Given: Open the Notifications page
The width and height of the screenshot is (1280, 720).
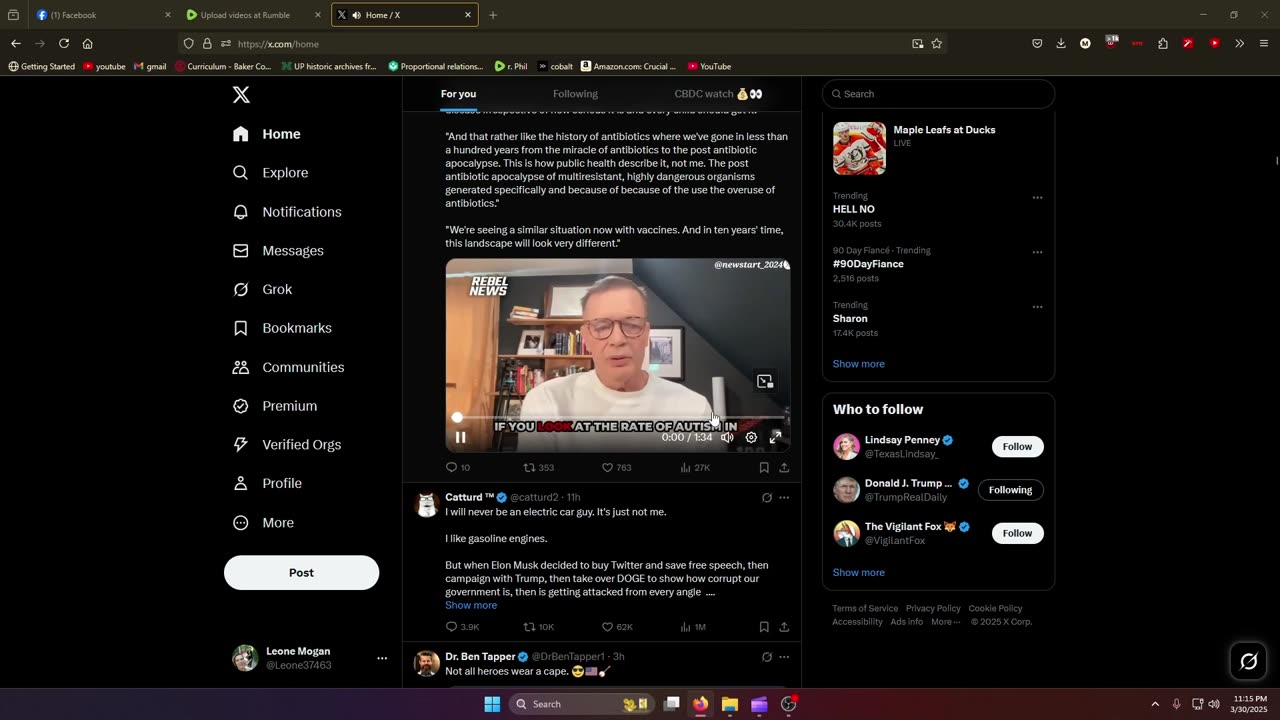Looking at the screenshot, I should pyautogui.click(x=287, y=212).
